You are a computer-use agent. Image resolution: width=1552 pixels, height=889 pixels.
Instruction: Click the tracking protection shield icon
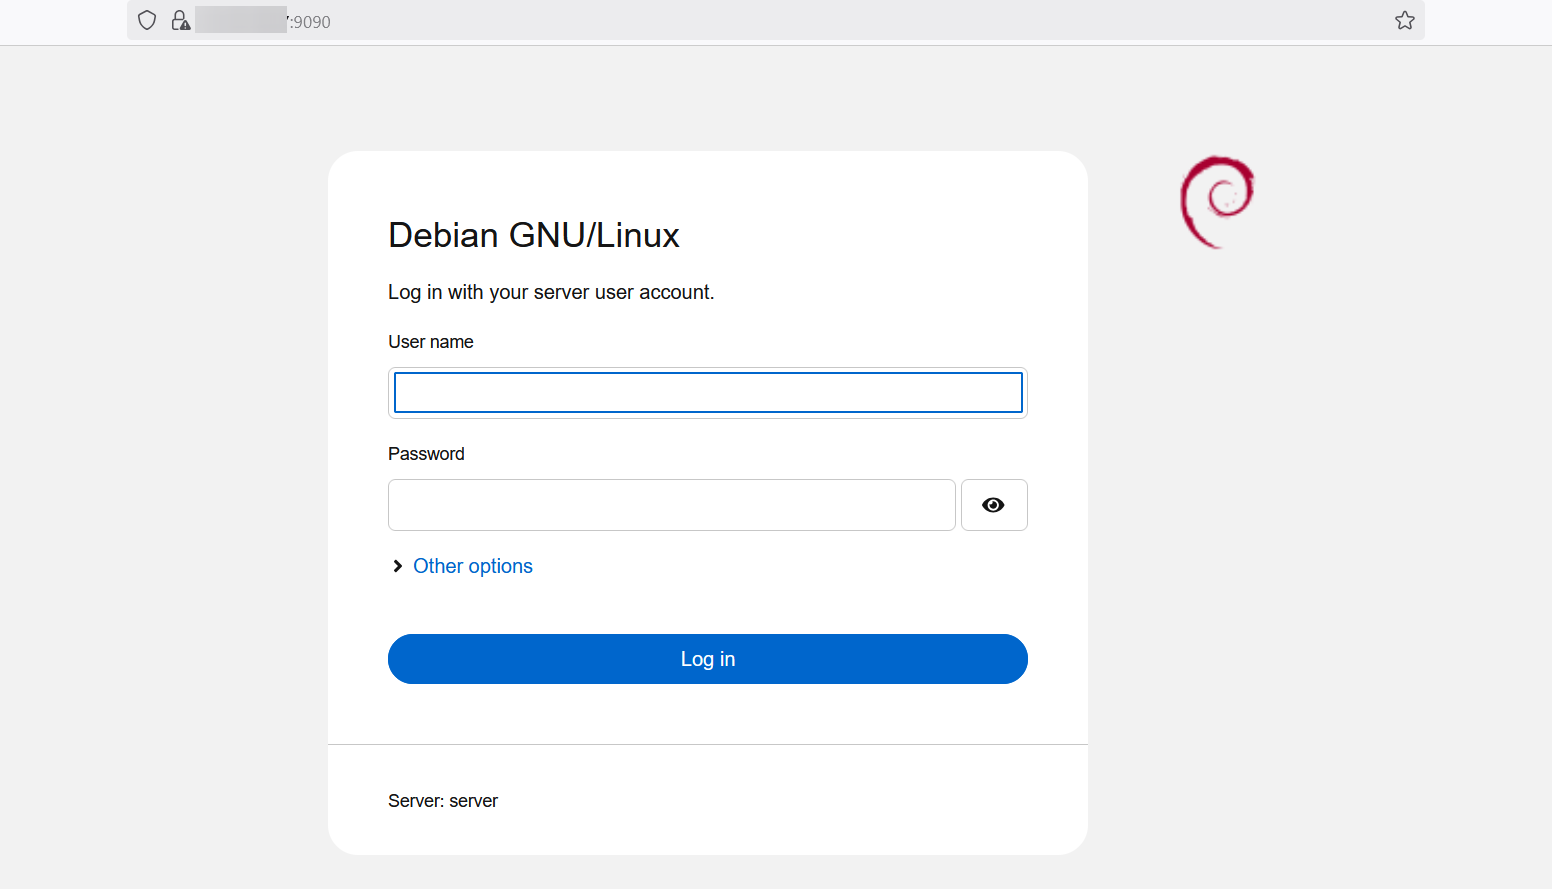pos(147,20)
